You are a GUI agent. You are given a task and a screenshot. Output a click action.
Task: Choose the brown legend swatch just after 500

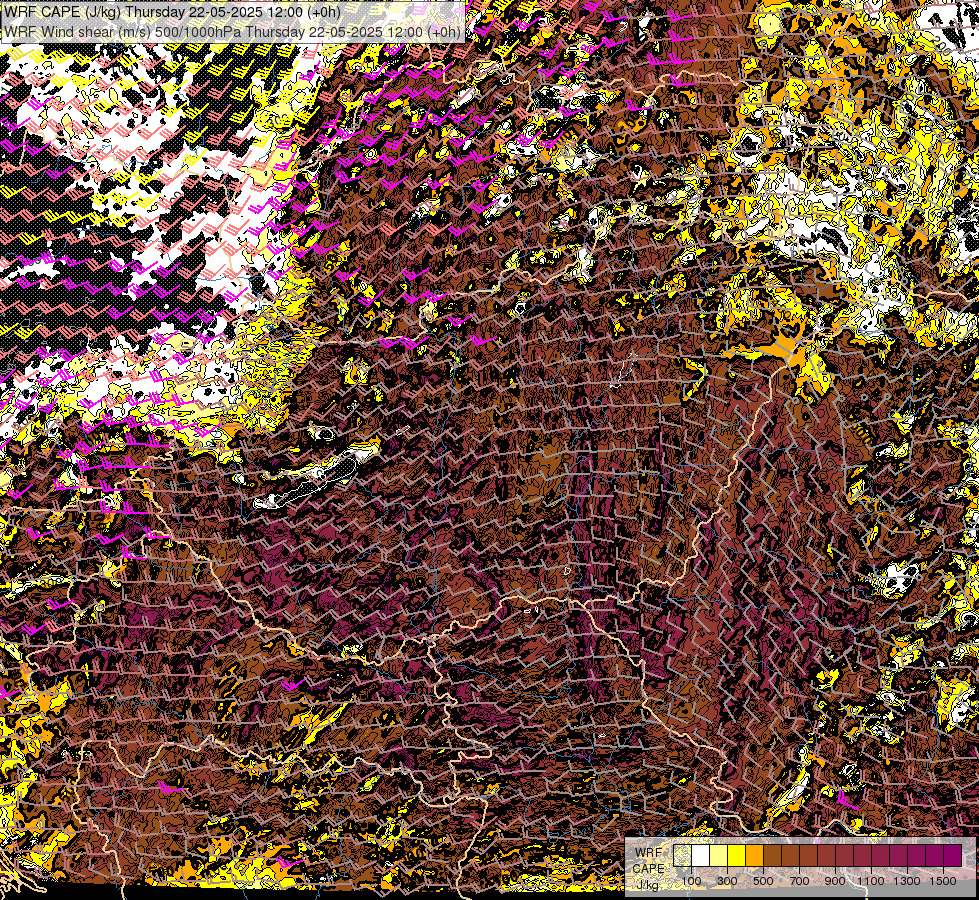click(772, 855)
